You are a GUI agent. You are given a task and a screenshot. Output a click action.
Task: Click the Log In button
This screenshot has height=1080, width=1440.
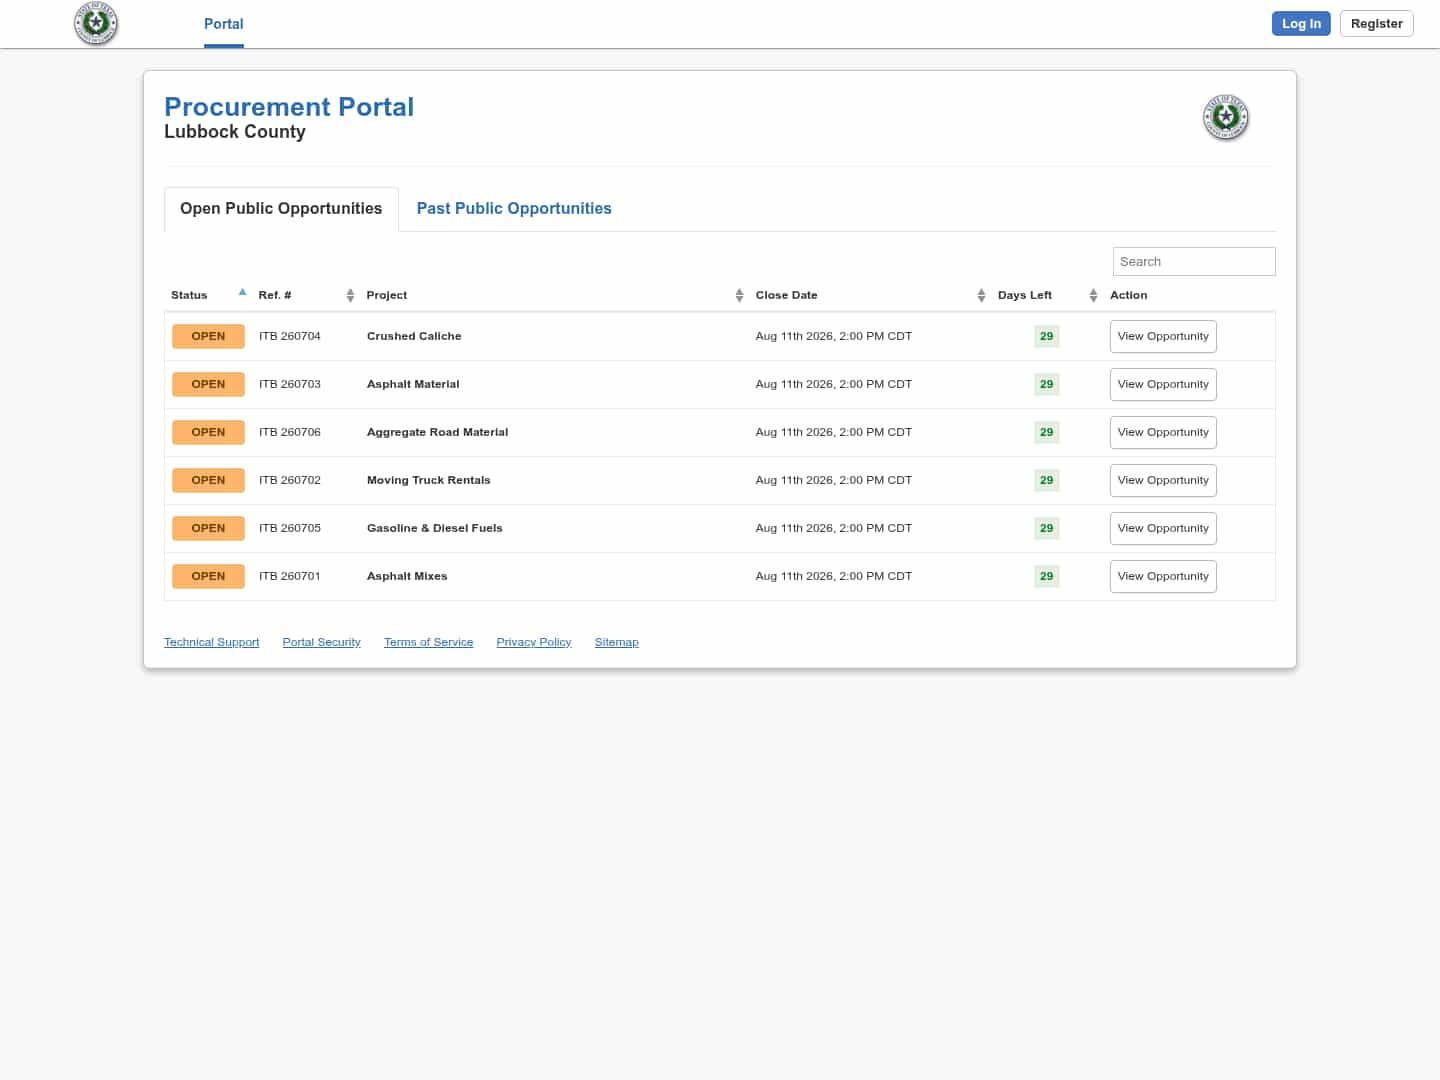coord(1301,24)
